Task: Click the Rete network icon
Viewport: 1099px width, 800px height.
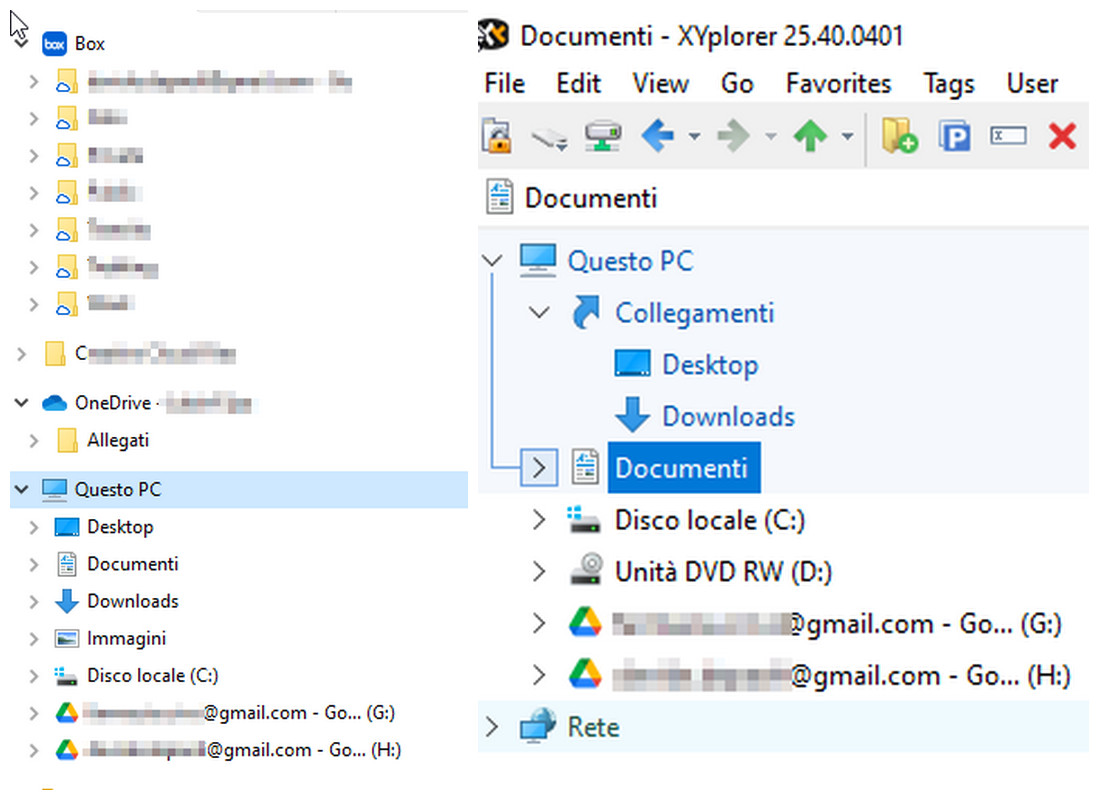Action: click(x=538, y=725)
